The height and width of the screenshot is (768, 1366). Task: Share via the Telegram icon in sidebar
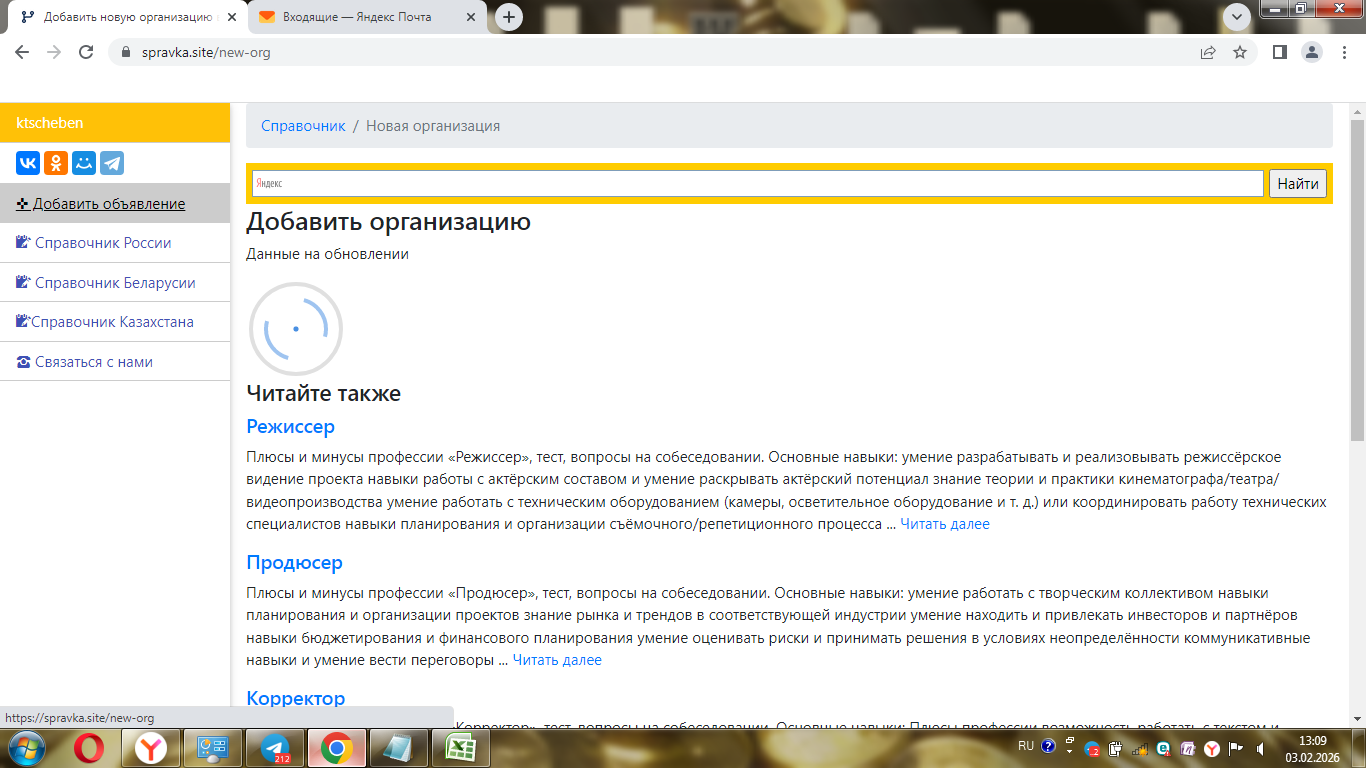[112, 163]
